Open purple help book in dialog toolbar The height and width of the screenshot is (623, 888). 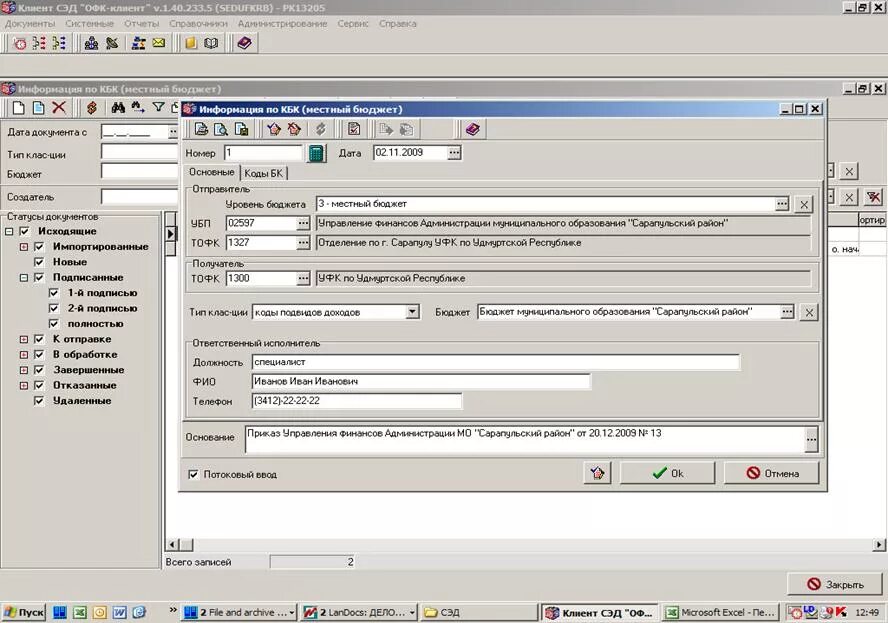[472, 129]
